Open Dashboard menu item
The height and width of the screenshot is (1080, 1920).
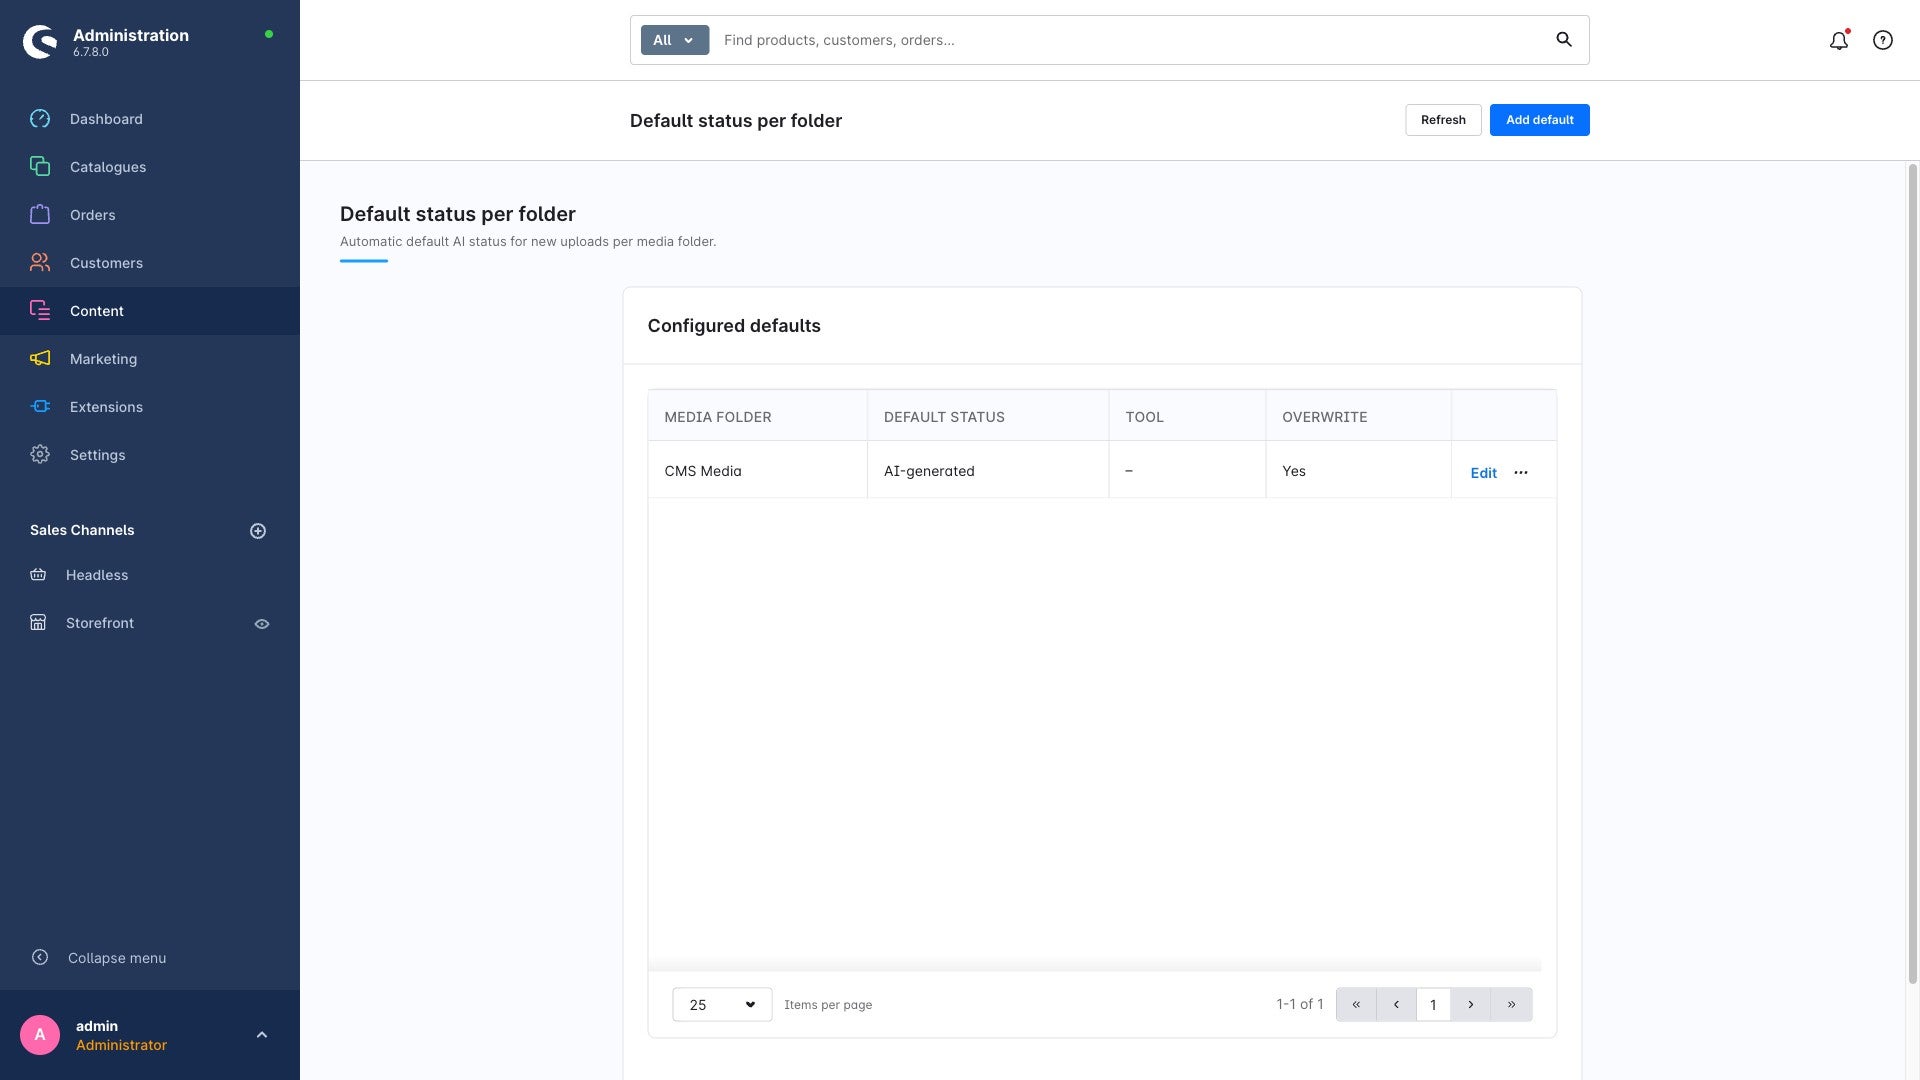pyautogui.click(x=150, y=119)
